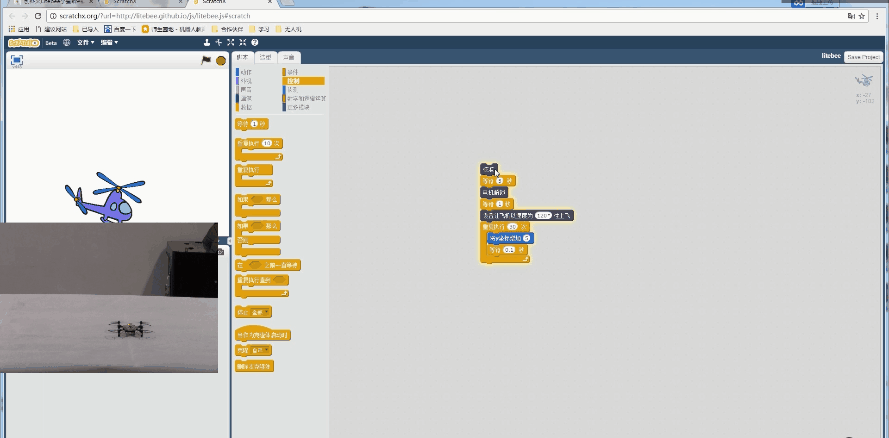Select the highlighted orange Control block category

(x=304, y=80)
